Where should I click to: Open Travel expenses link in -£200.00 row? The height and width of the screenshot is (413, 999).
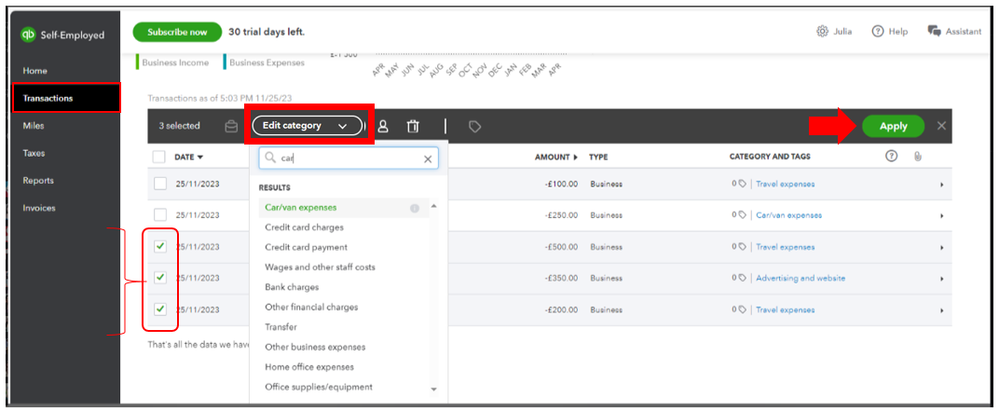click(x=785, y=310)
